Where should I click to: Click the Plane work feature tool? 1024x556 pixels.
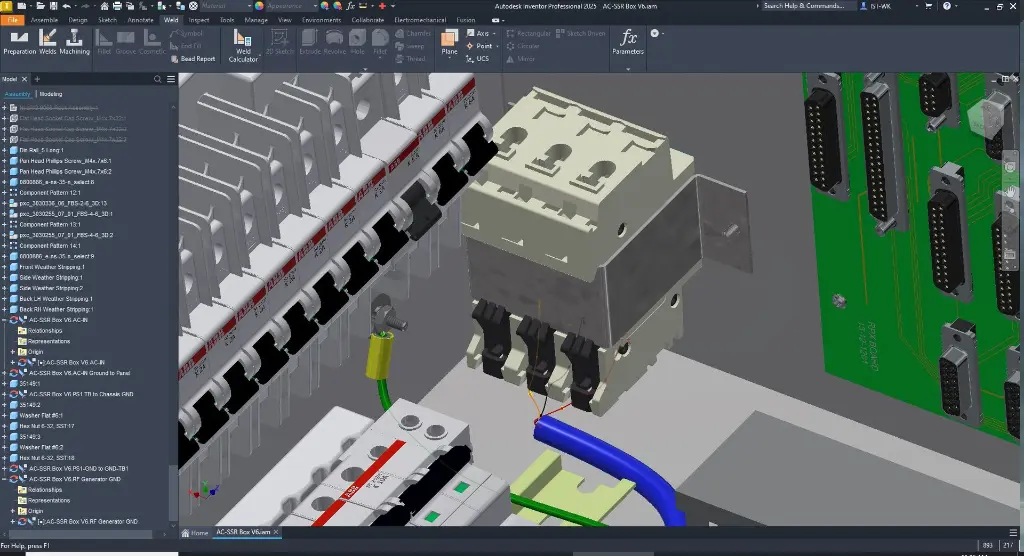tap(449, 43)
